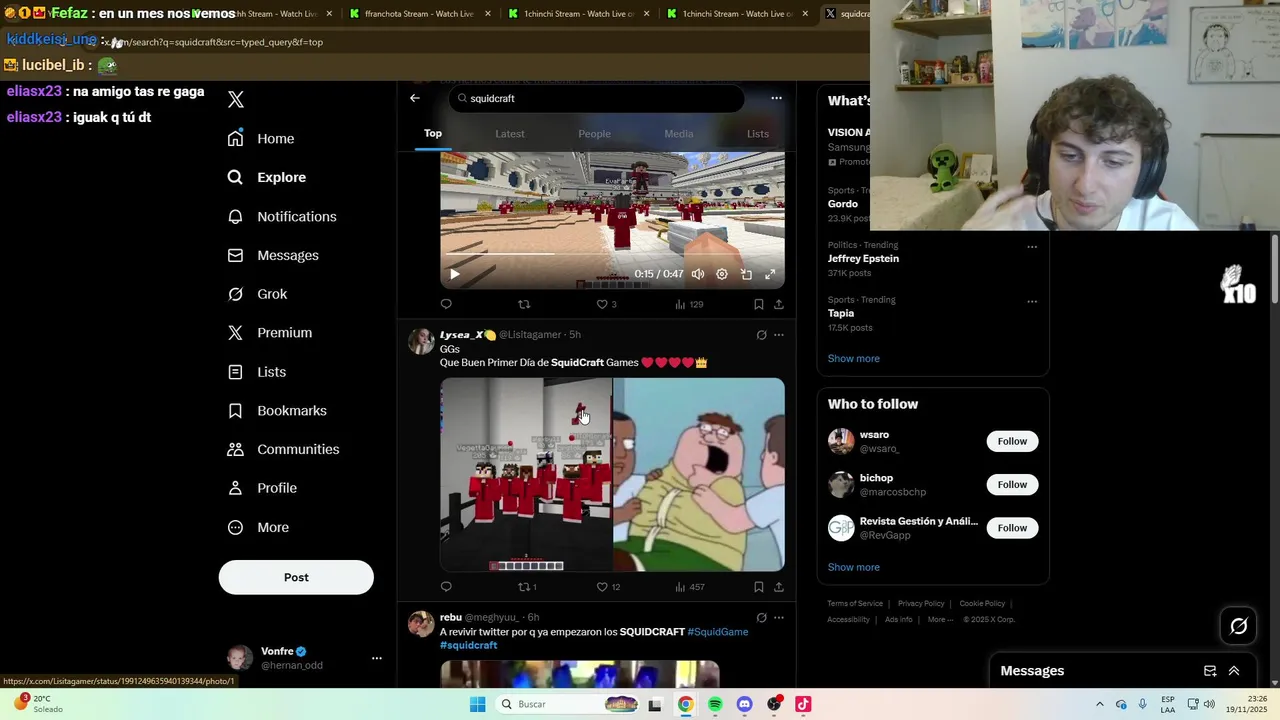The image size is (1280, 720).
Task: Open the #SquidGame hashtag link
Action: pos(718,632)
